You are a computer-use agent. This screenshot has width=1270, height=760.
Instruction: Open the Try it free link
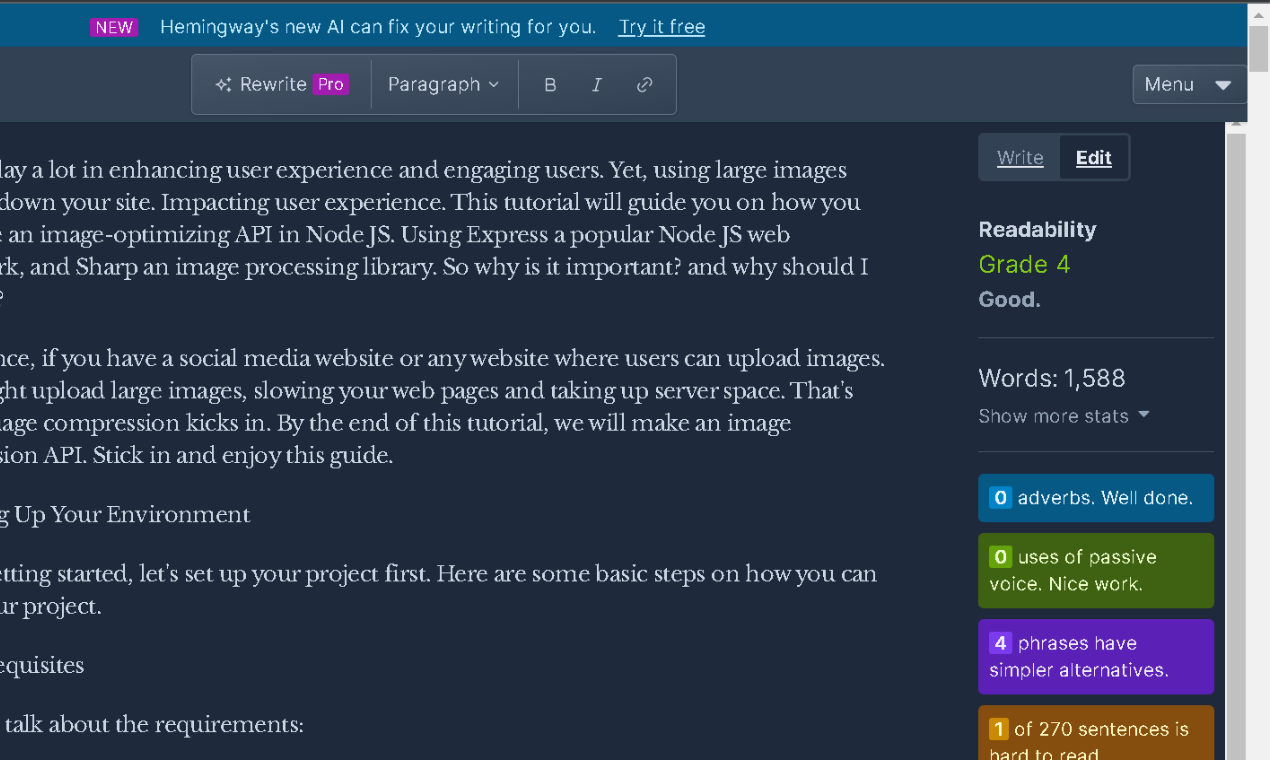point(661,27)
